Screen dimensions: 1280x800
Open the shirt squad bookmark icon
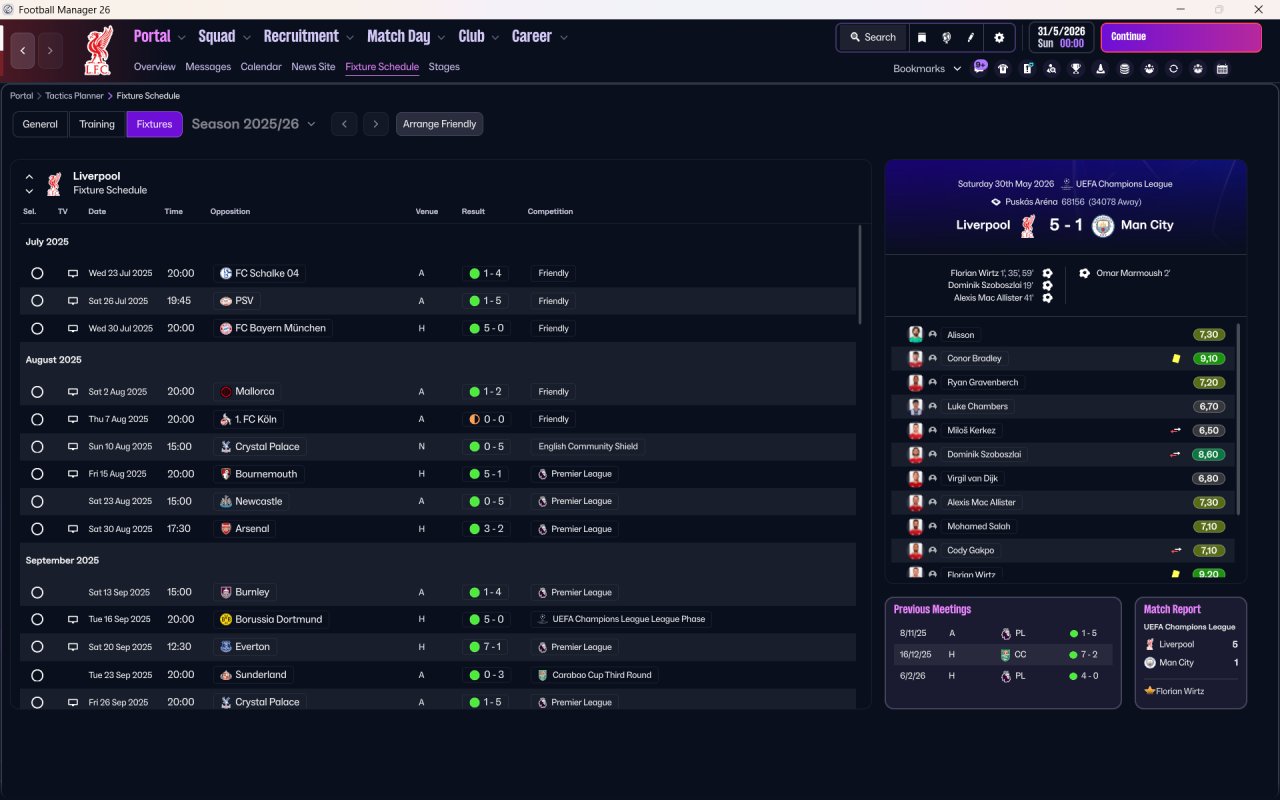(x=1003, y=69)
